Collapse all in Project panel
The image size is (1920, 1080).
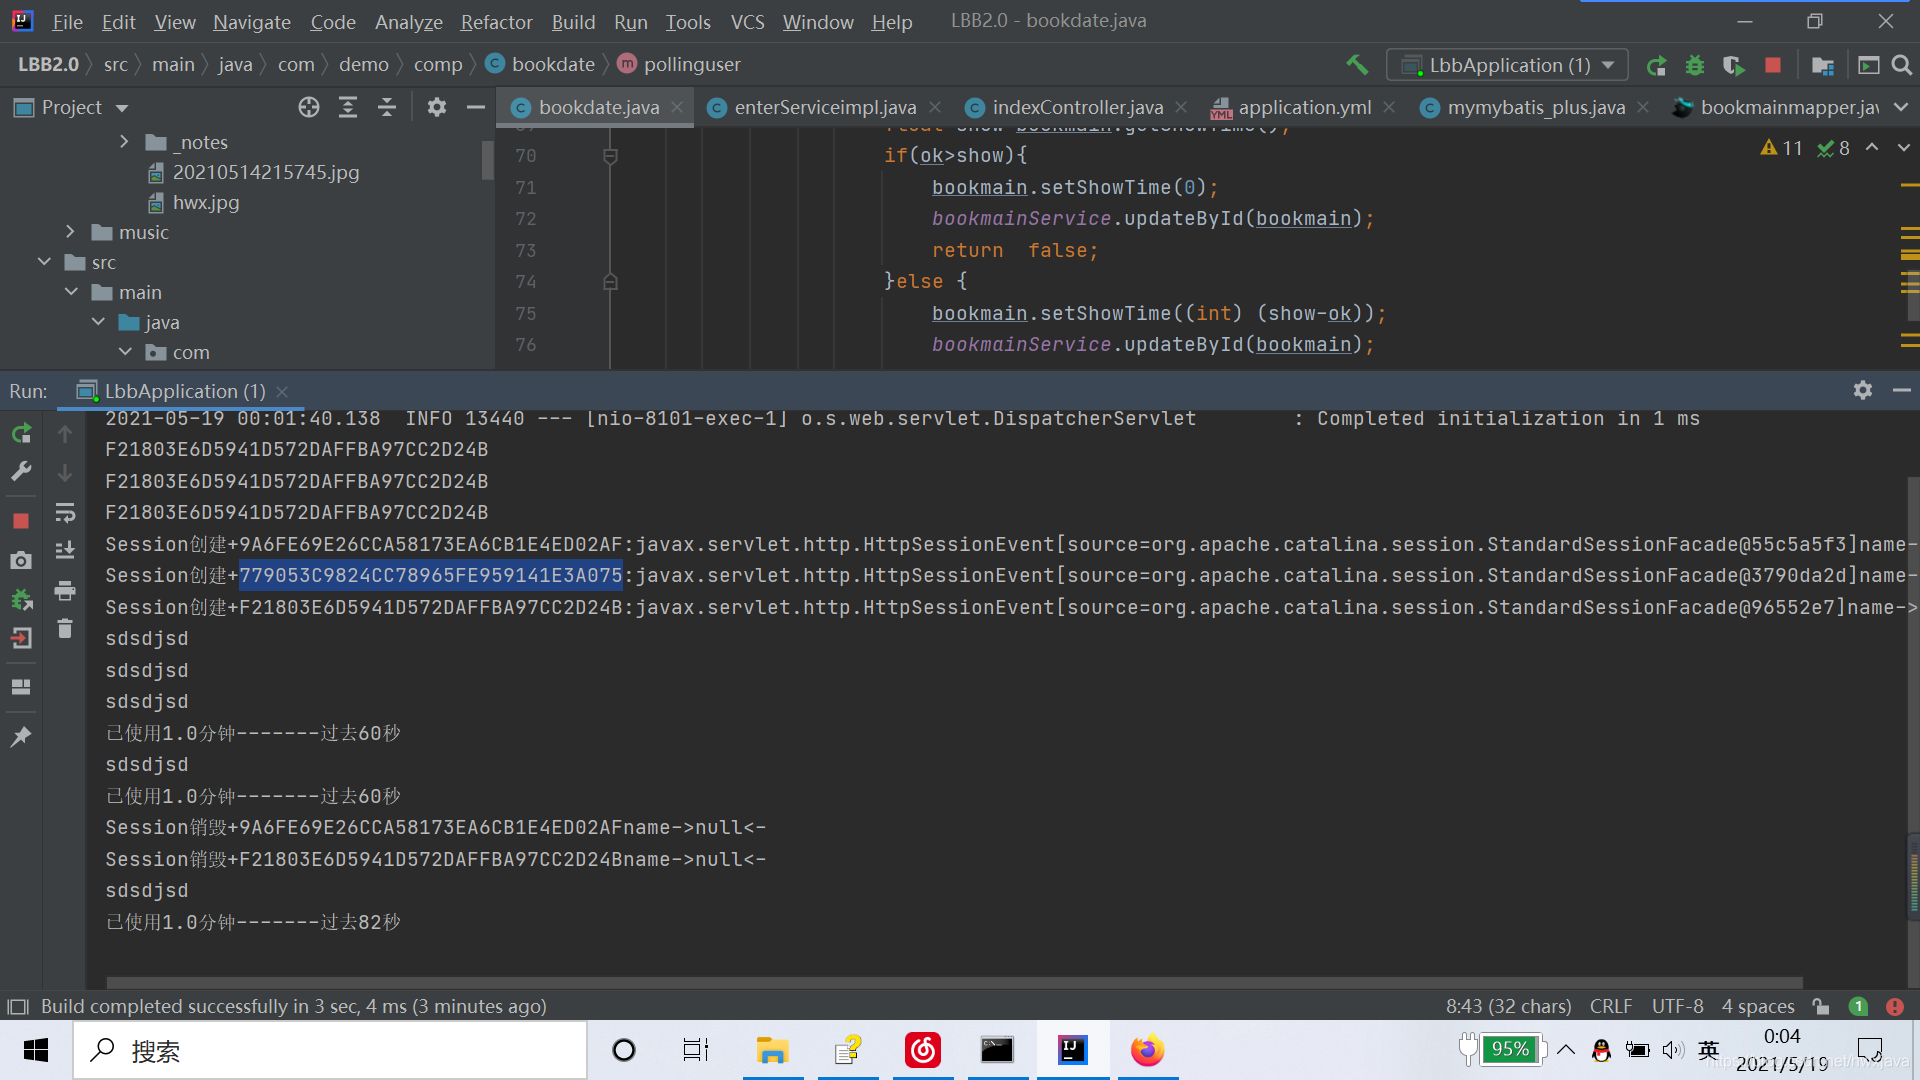[x=387, y=107]
